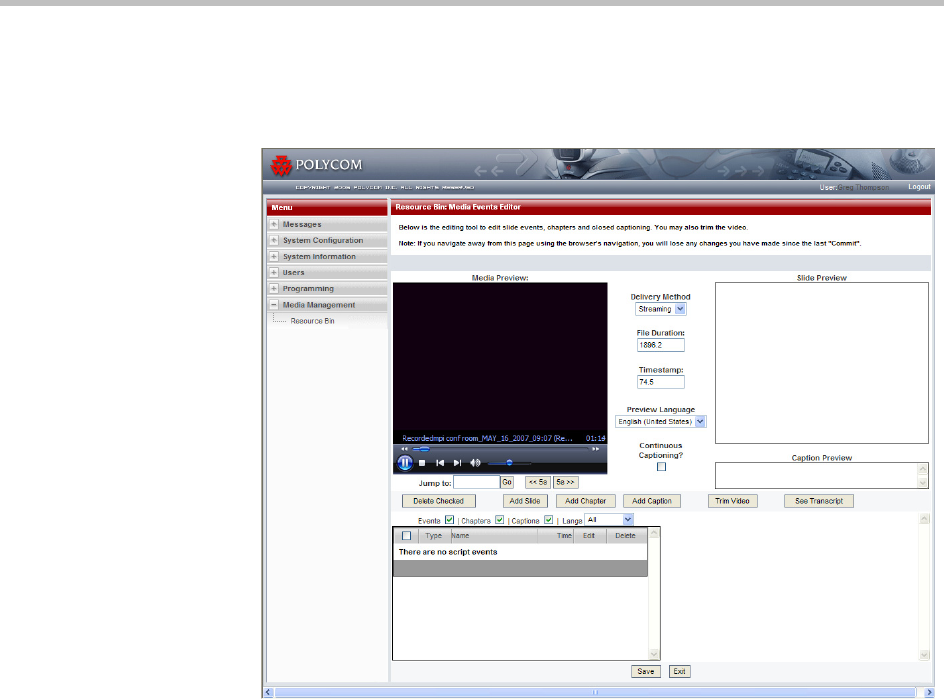The image size is (944, 699).
Task: Click the File Duration field
Action: point(660,345)
